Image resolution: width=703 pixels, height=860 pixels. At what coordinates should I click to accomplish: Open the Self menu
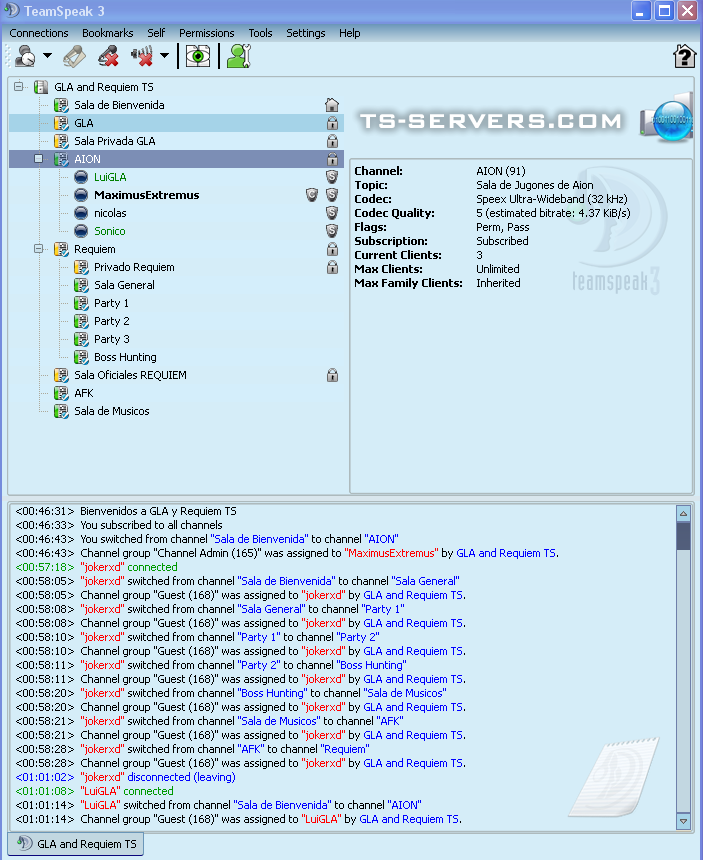click(156, 33)
